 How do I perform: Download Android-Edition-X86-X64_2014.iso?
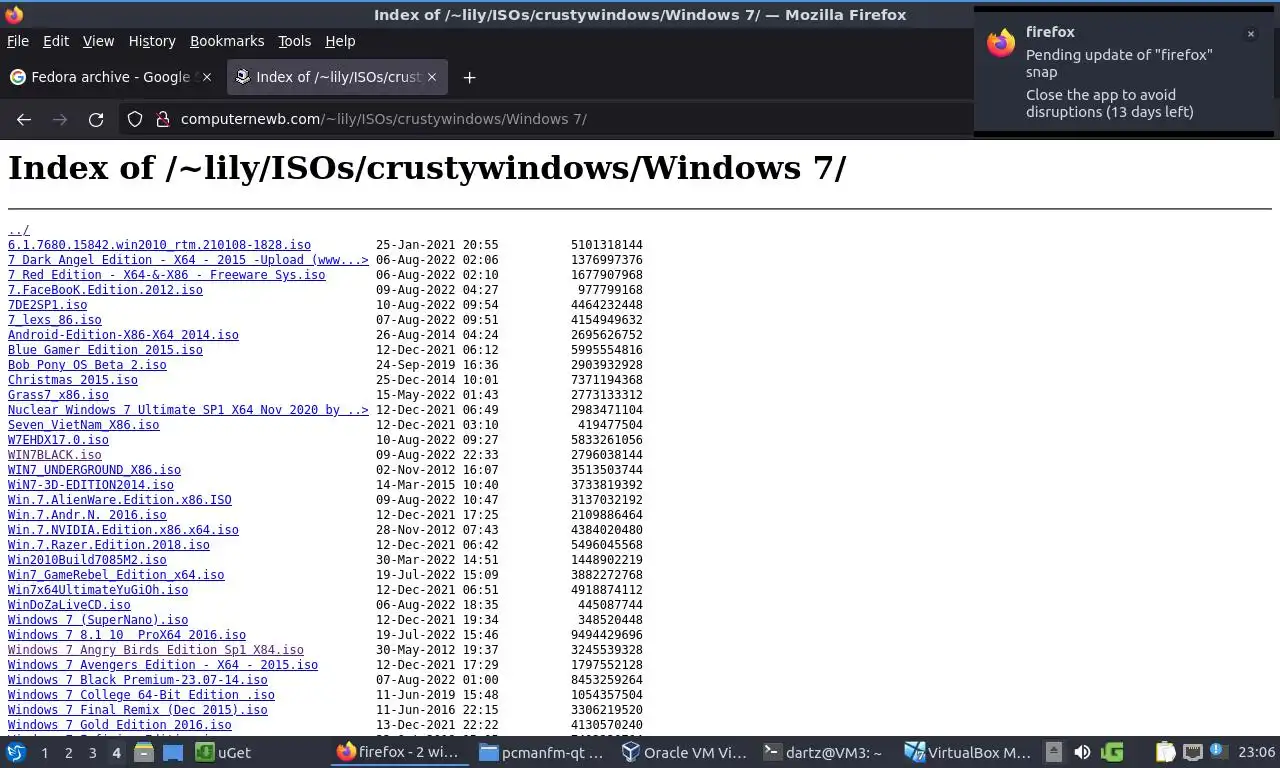(123, 335)
